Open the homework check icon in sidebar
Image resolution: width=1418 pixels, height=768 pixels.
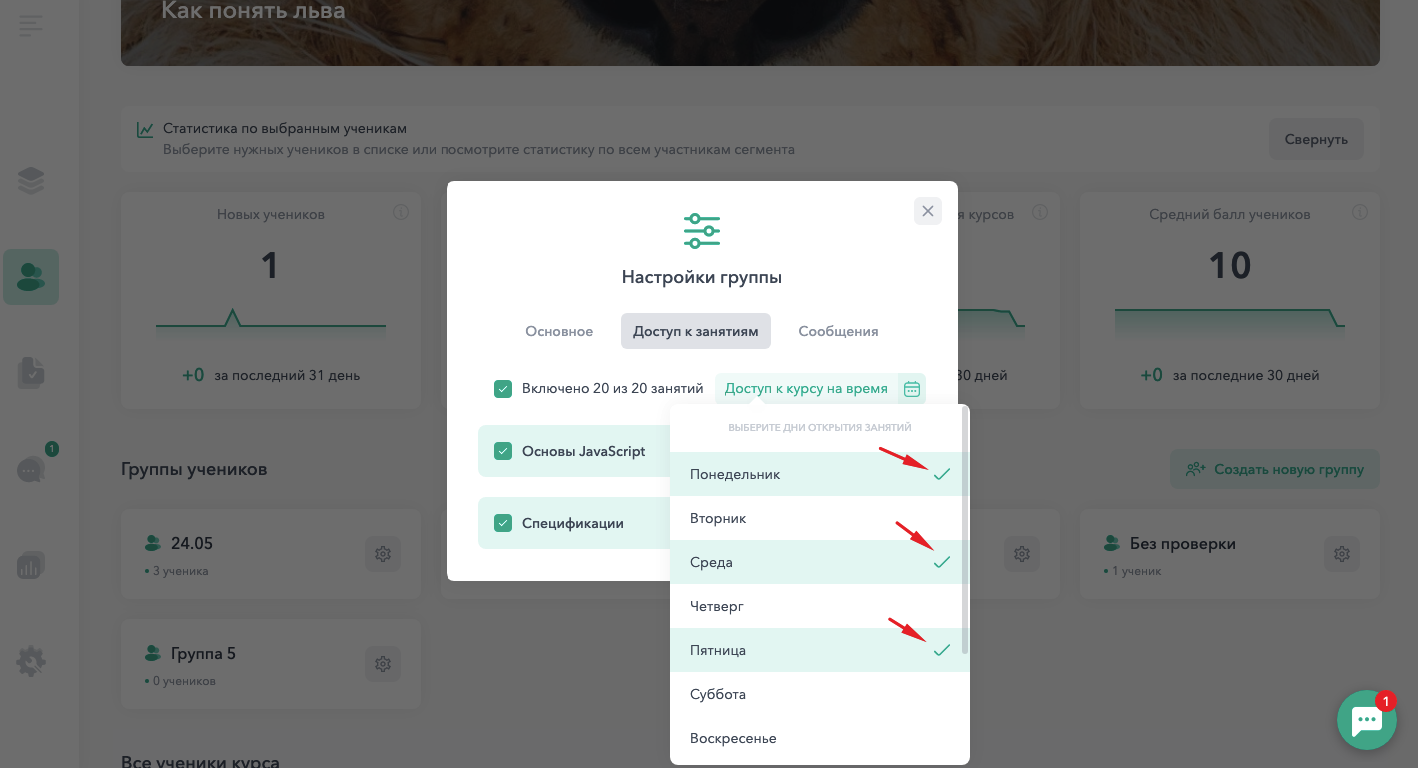tap(31, 373)
